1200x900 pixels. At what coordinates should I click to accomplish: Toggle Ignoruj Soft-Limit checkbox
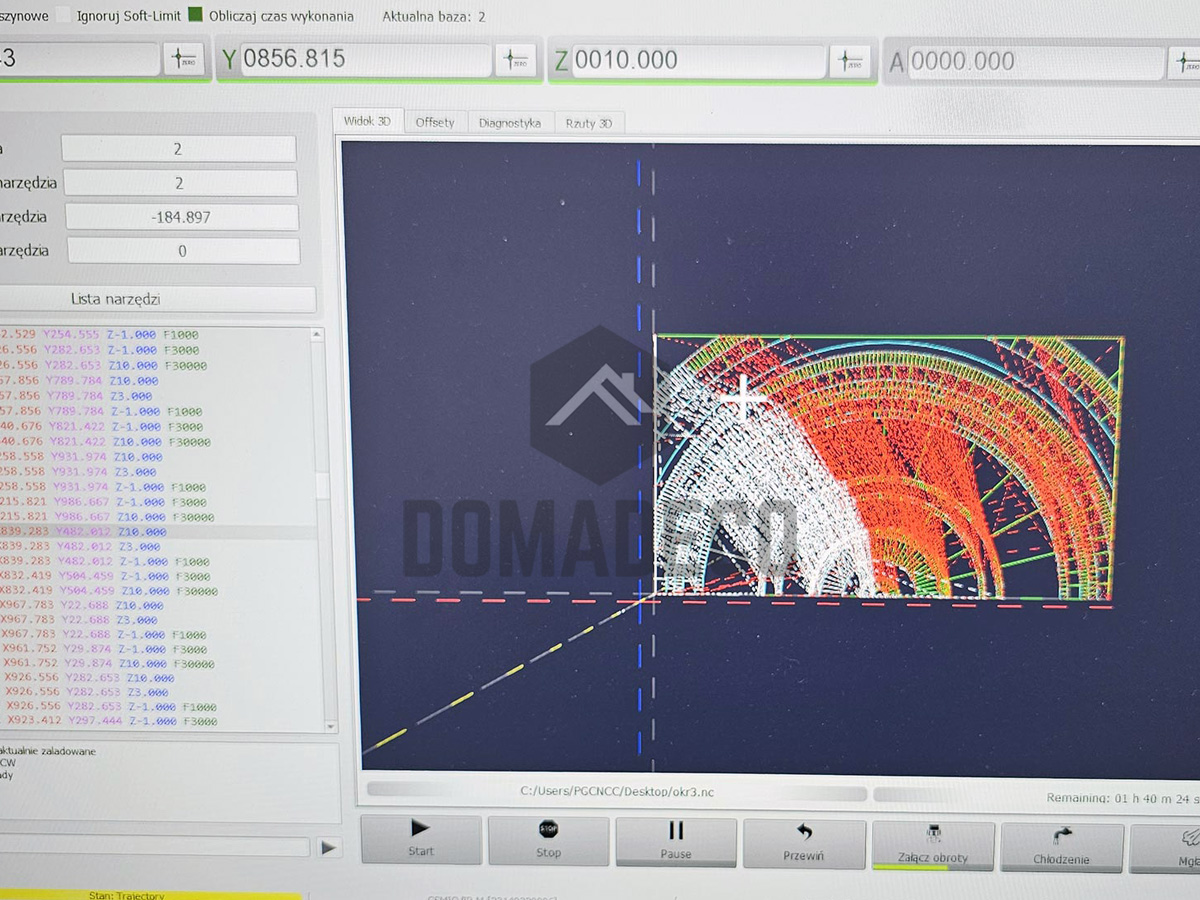pos(65,16)
